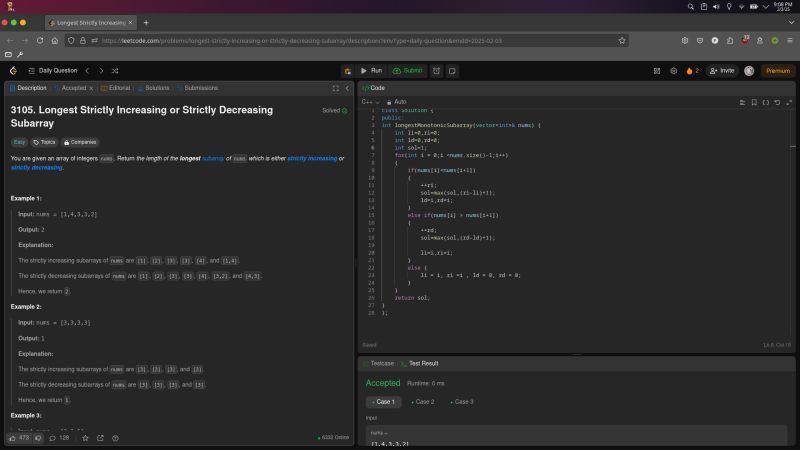Open macOS Spotlight search icon

tap(690, 7)
